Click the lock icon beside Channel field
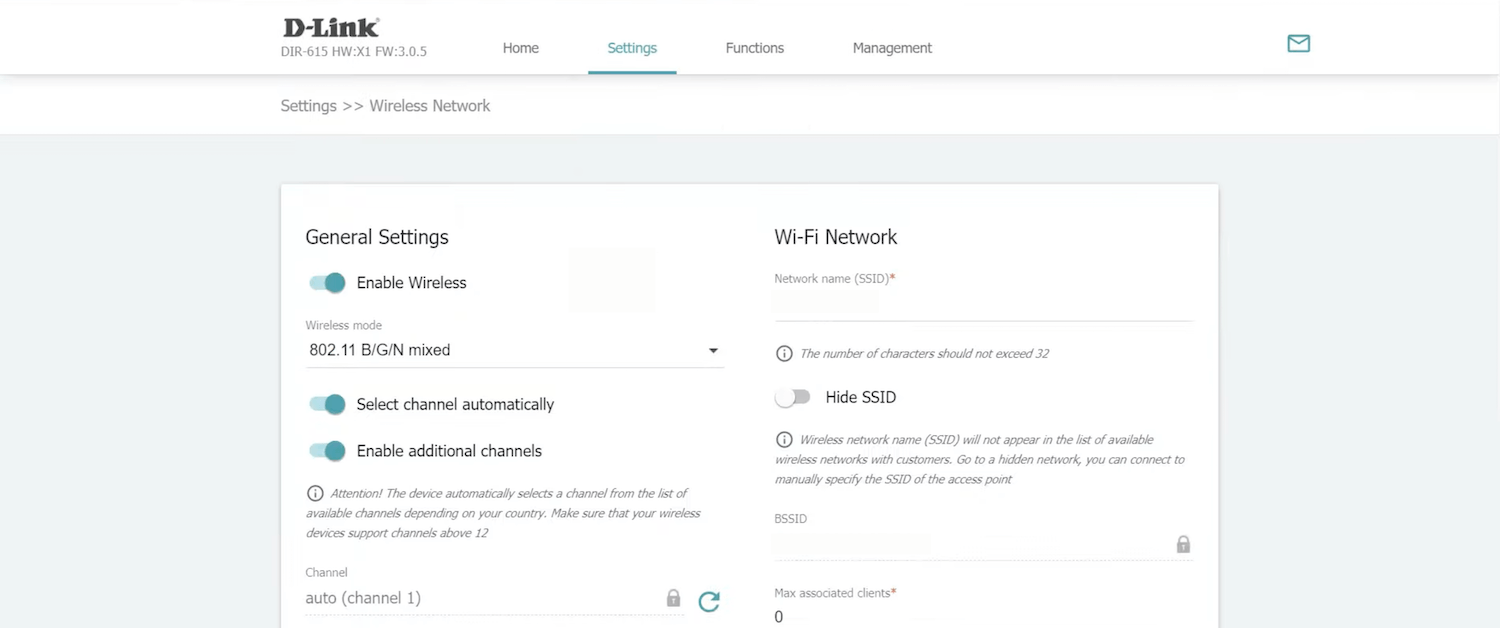Screen dimensions: 1500x628 [673, 598]
